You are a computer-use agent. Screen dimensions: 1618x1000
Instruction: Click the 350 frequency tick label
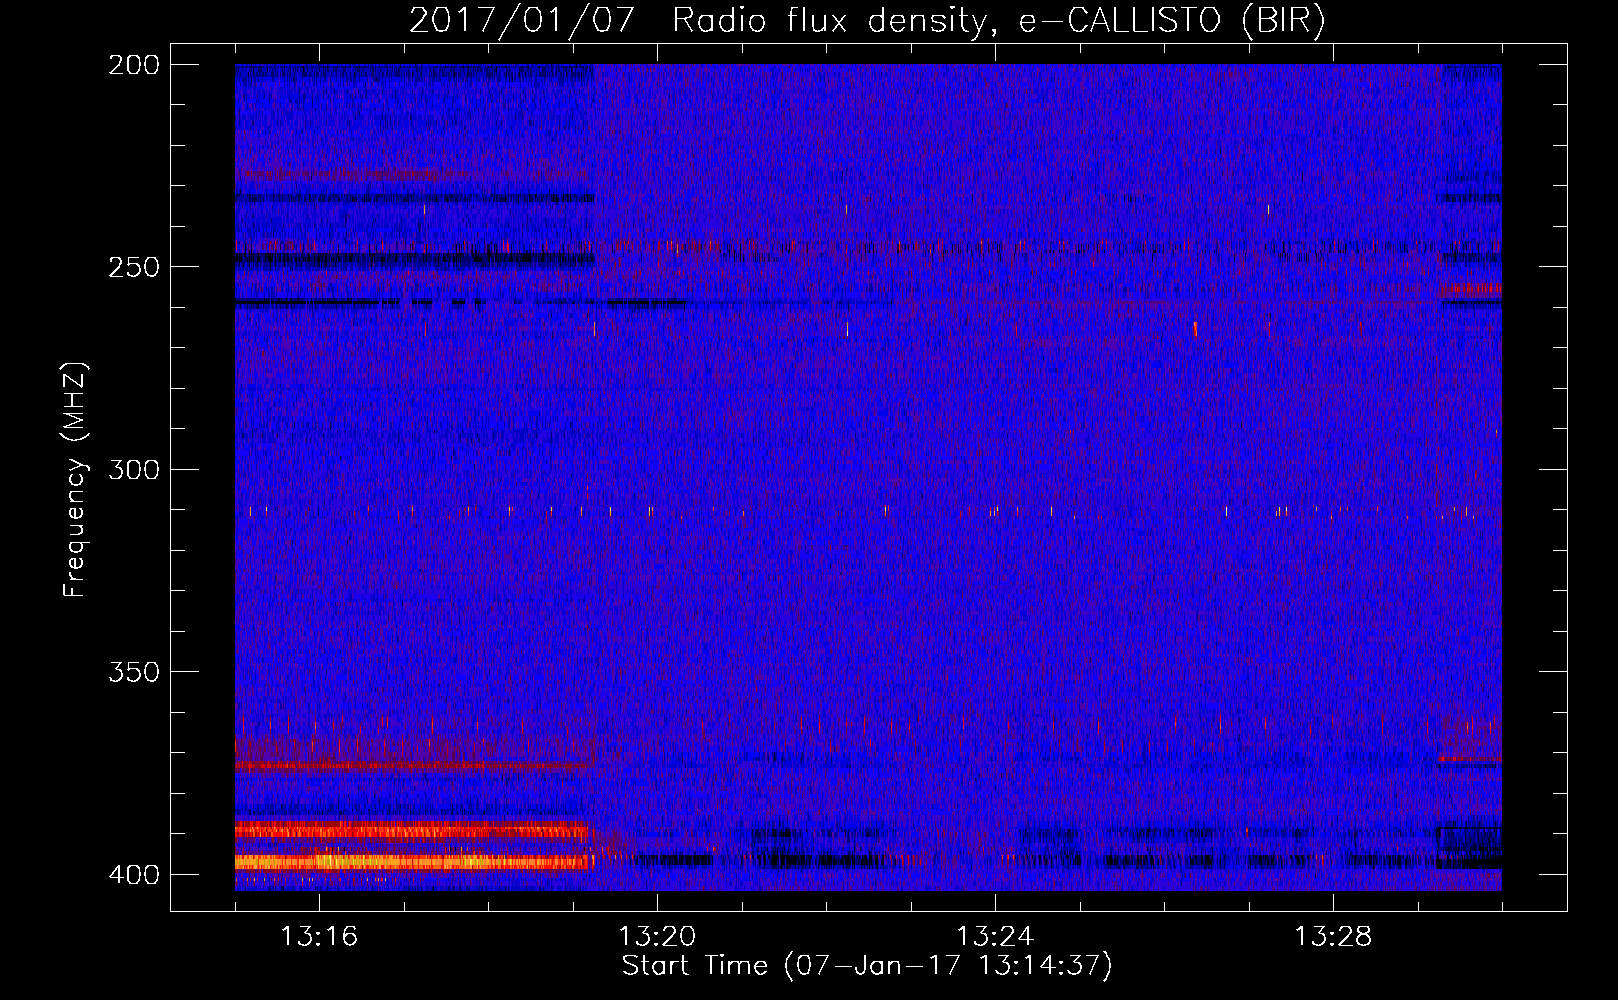134,672
